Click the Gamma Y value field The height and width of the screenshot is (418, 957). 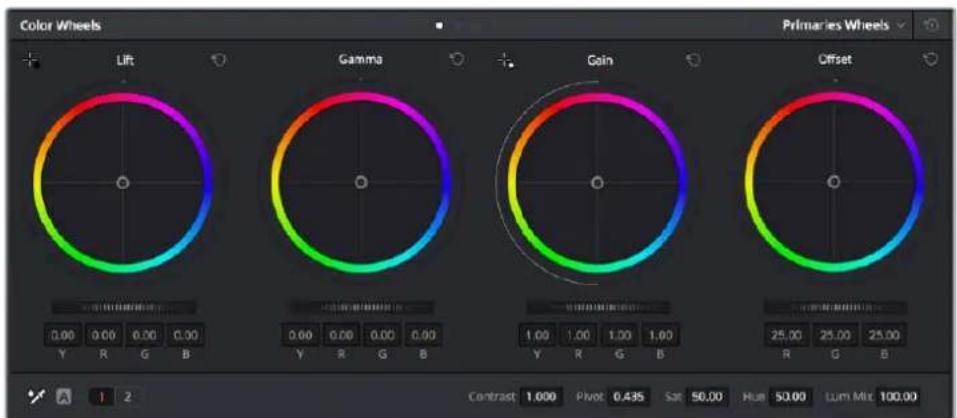[300, 335]
